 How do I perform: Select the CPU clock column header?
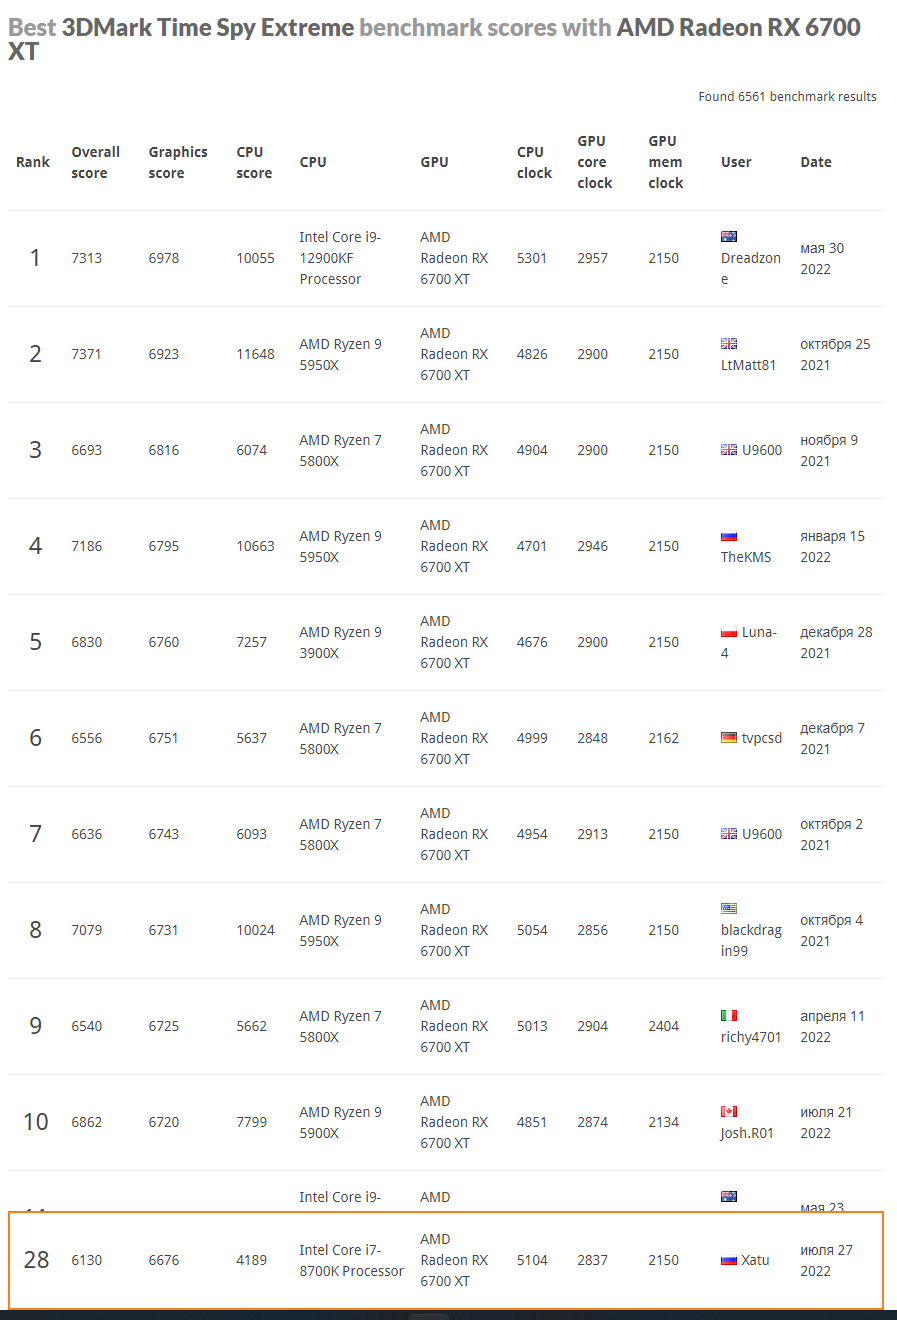click(x=534, y=162)
